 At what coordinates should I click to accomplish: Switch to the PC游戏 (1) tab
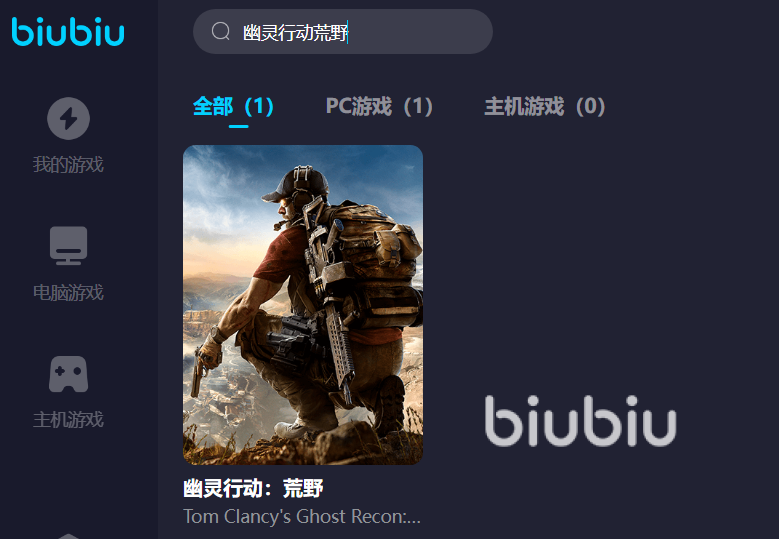[379, 106]
